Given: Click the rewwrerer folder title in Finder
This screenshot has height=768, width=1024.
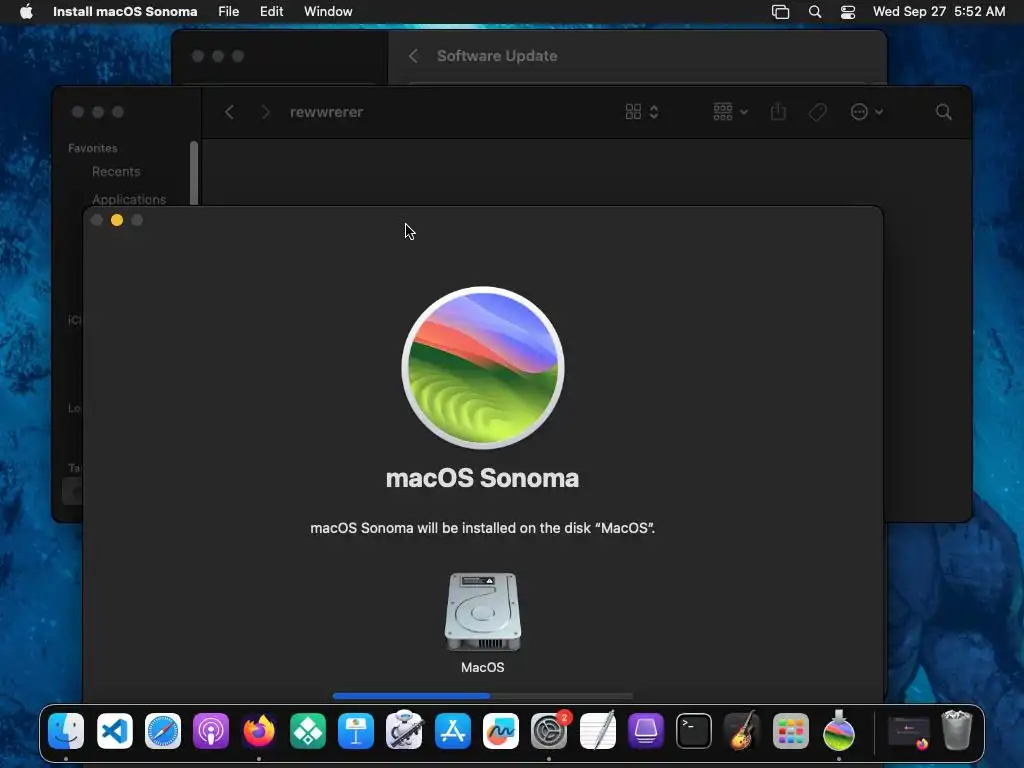Looking at the screenshot, I should click(x=327, y=112).
